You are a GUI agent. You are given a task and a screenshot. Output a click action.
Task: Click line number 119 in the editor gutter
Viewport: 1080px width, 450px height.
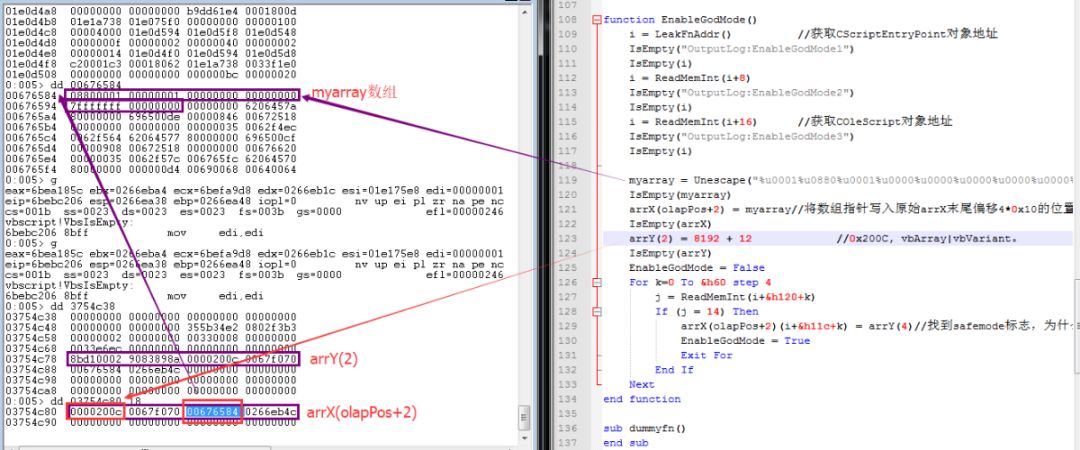point(568,180)
